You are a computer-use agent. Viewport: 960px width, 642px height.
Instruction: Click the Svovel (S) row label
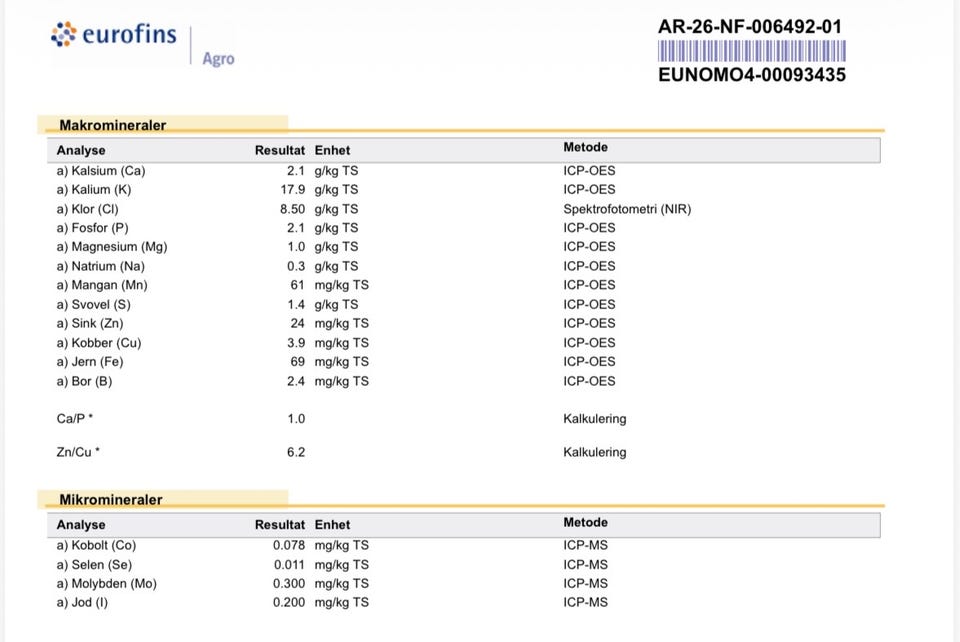point(94,305)
